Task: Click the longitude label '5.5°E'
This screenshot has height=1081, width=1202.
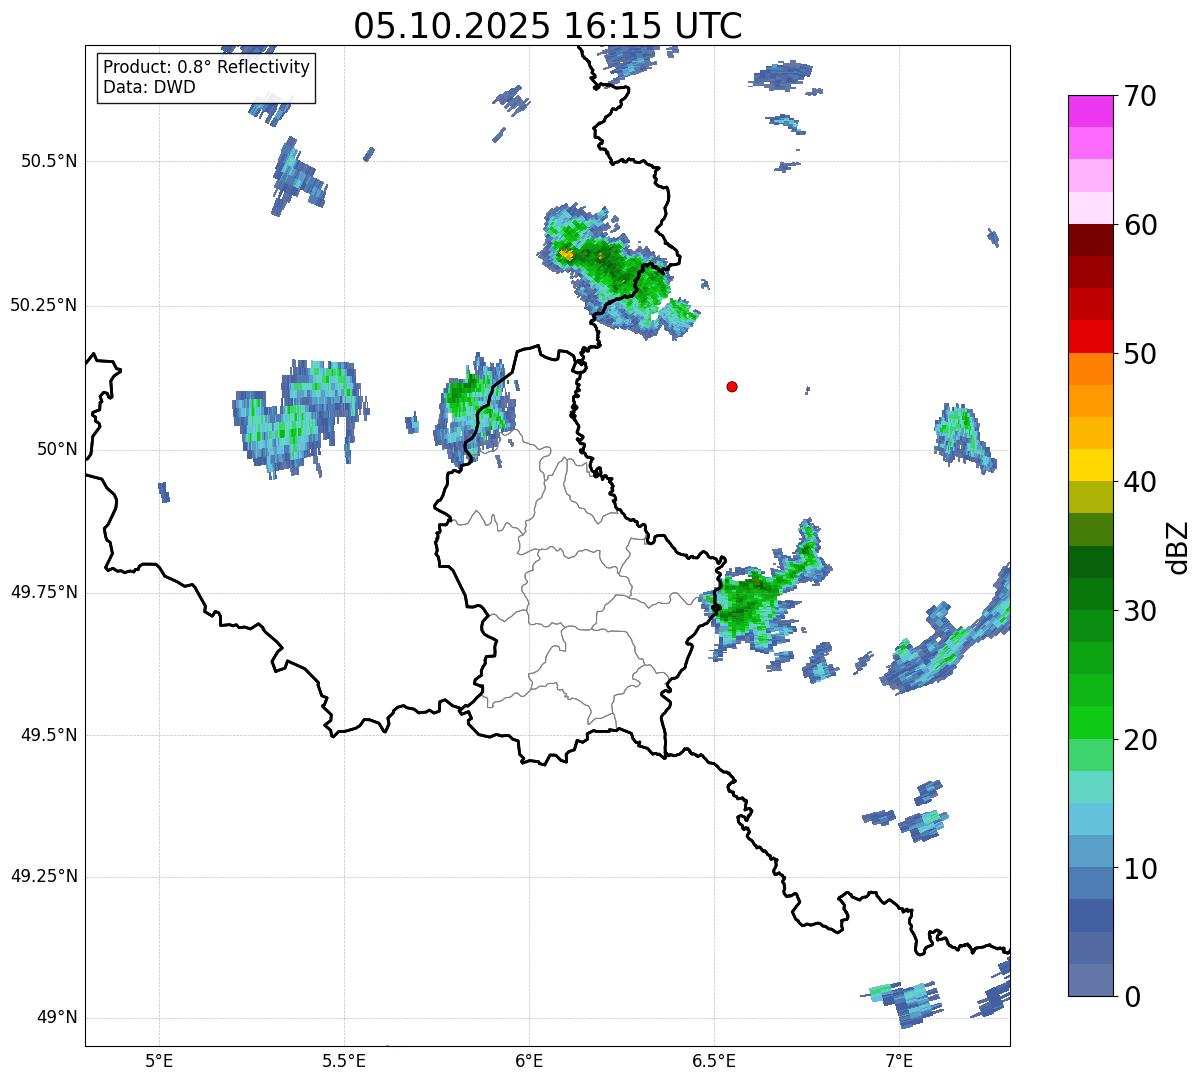Action: click(344, 1060)
